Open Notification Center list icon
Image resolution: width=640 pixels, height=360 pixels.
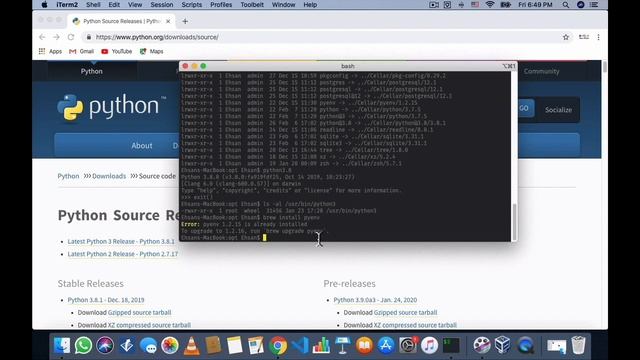point(594,5)
